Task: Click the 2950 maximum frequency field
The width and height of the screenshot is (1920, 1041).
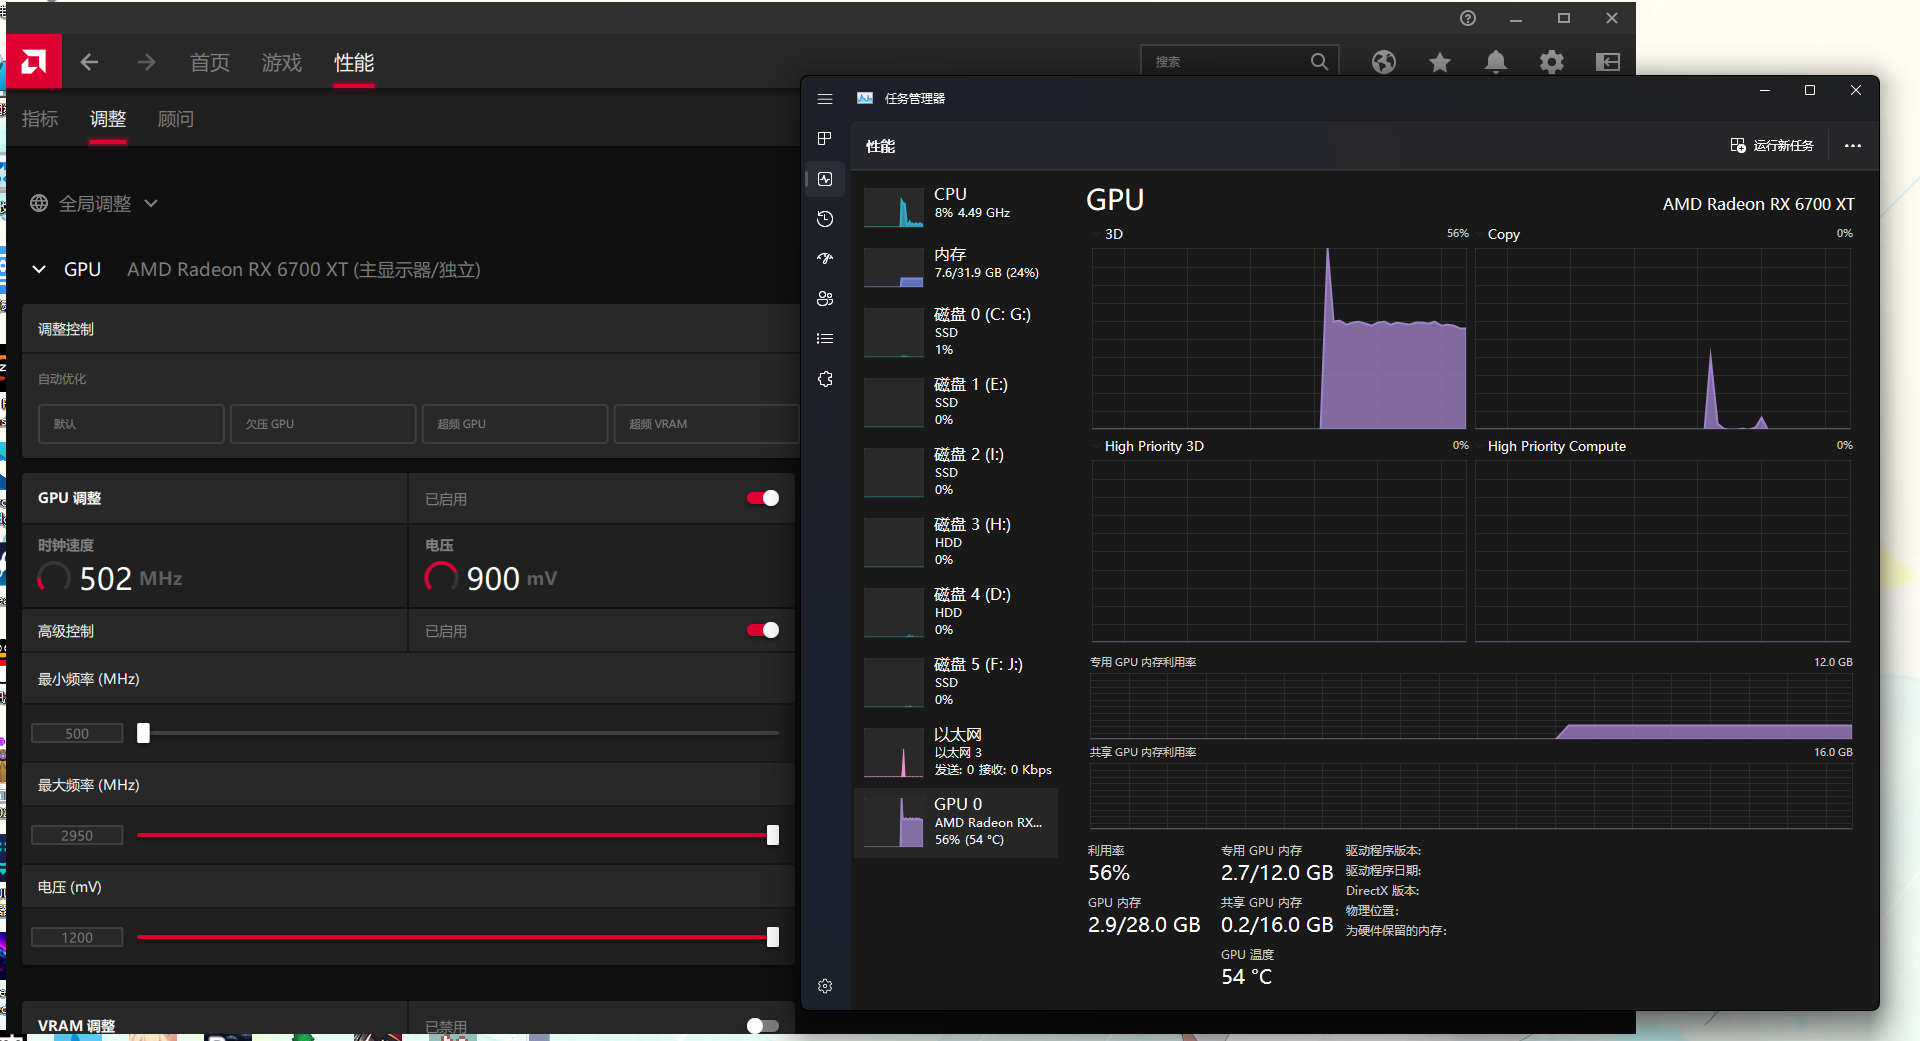Action: (x=77, y=835)
